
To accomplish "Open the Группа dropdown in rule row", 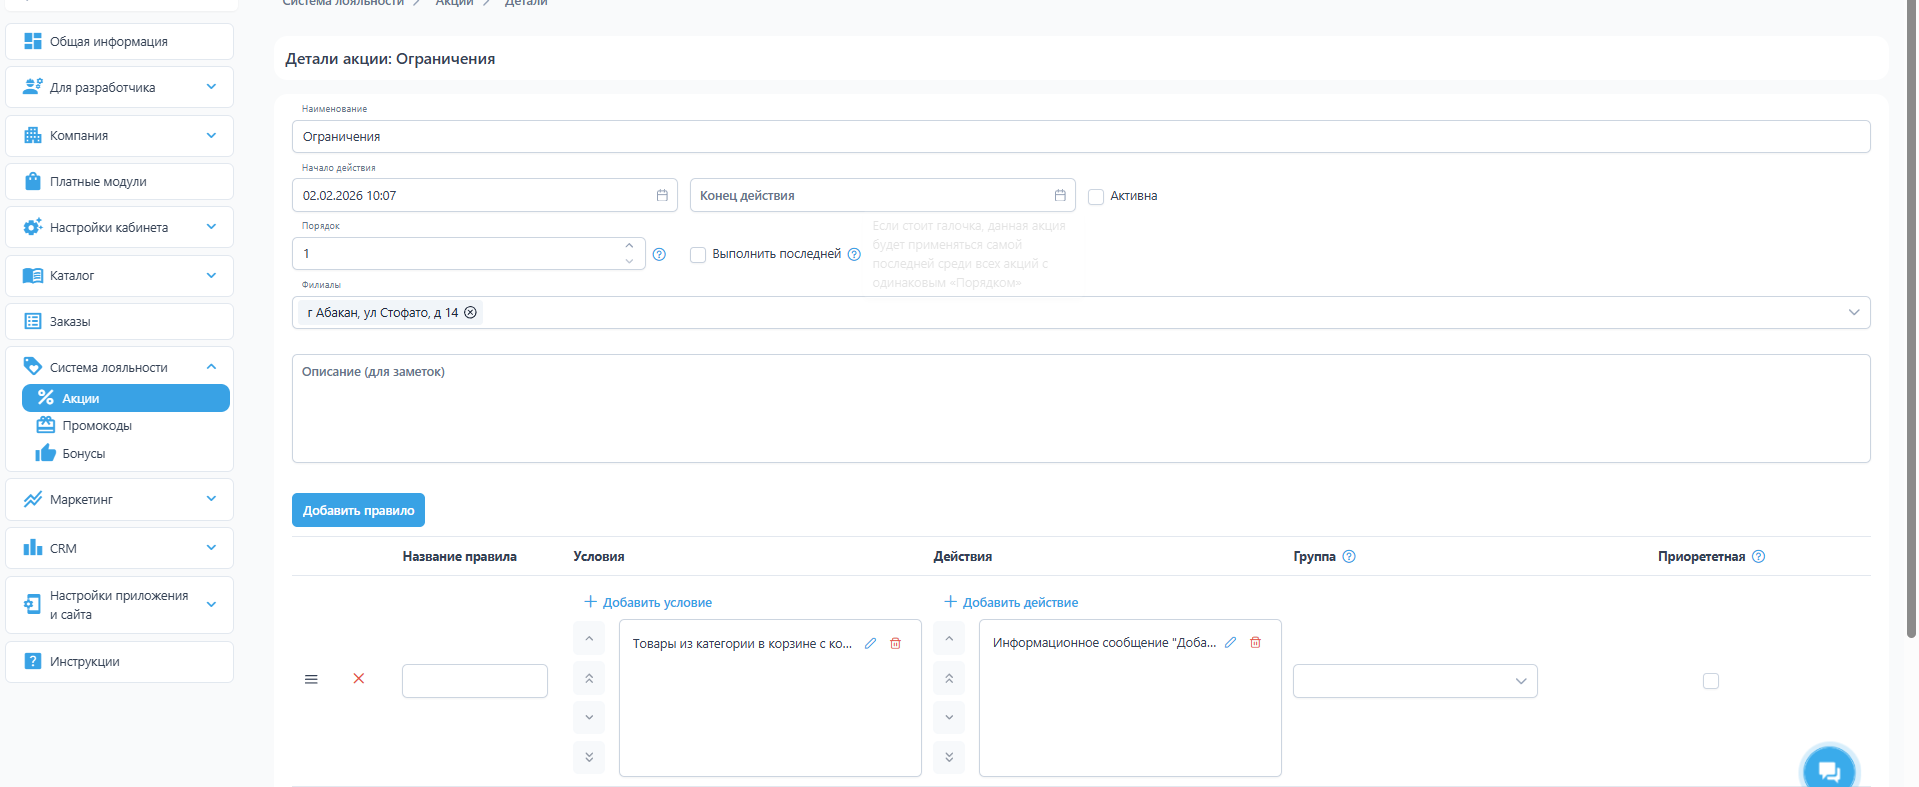I will [x=1414, y=681].
